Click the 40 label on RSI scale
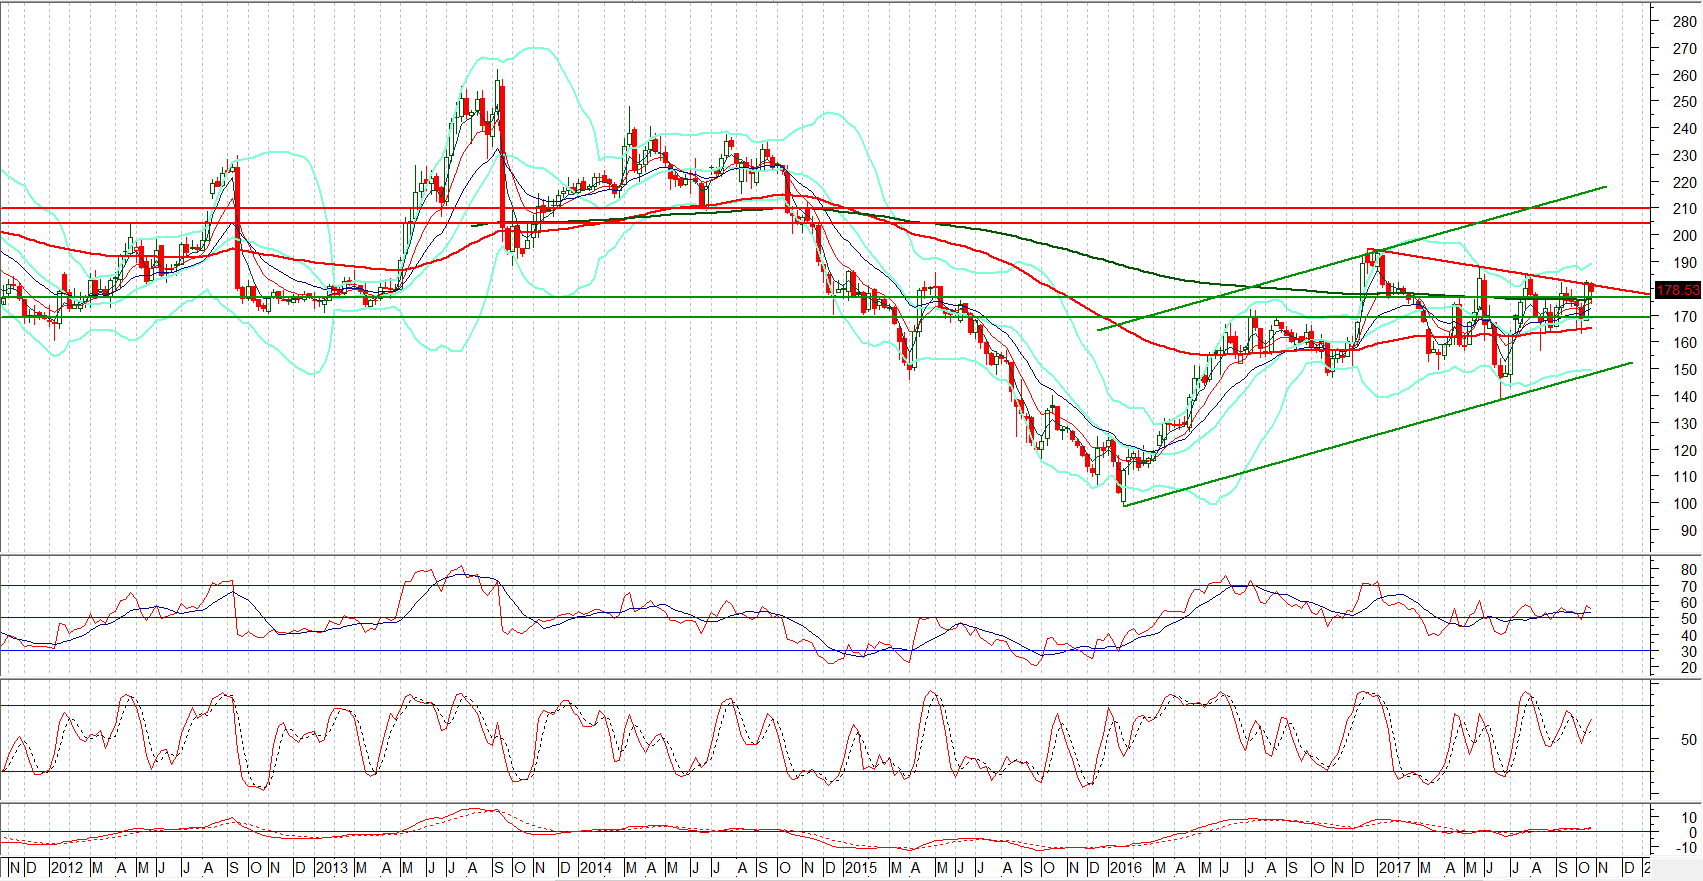The width and height of the screenshot is (1703, 881). pos(1689,635)
